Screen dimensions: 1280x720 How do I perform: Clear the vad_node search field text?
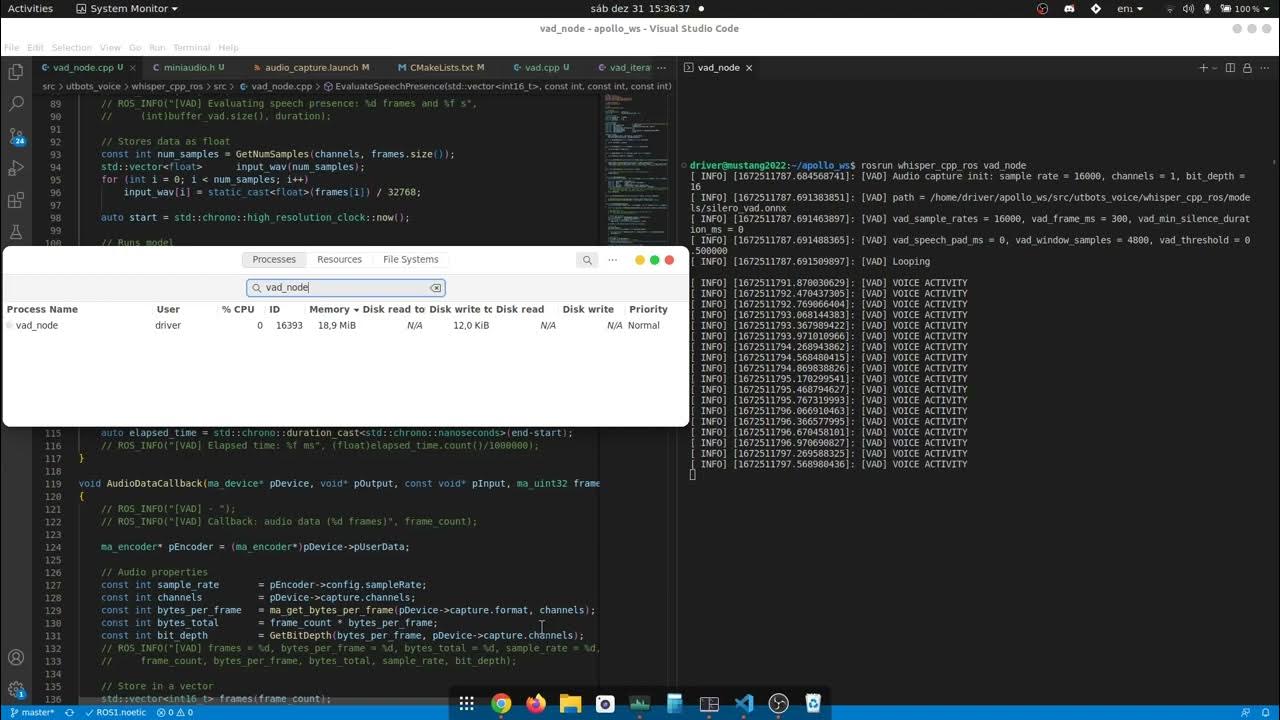[435, 288]
